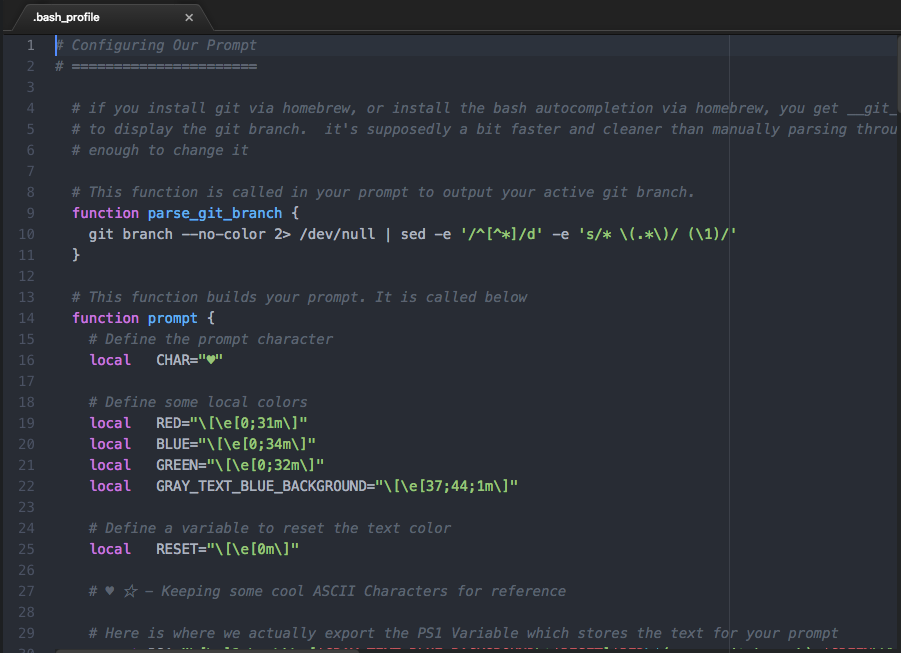Image resolution: width=901 pixels, height=653 pixels.
Task: Click the RESET variable on line 25
Action: coord(180,549)
